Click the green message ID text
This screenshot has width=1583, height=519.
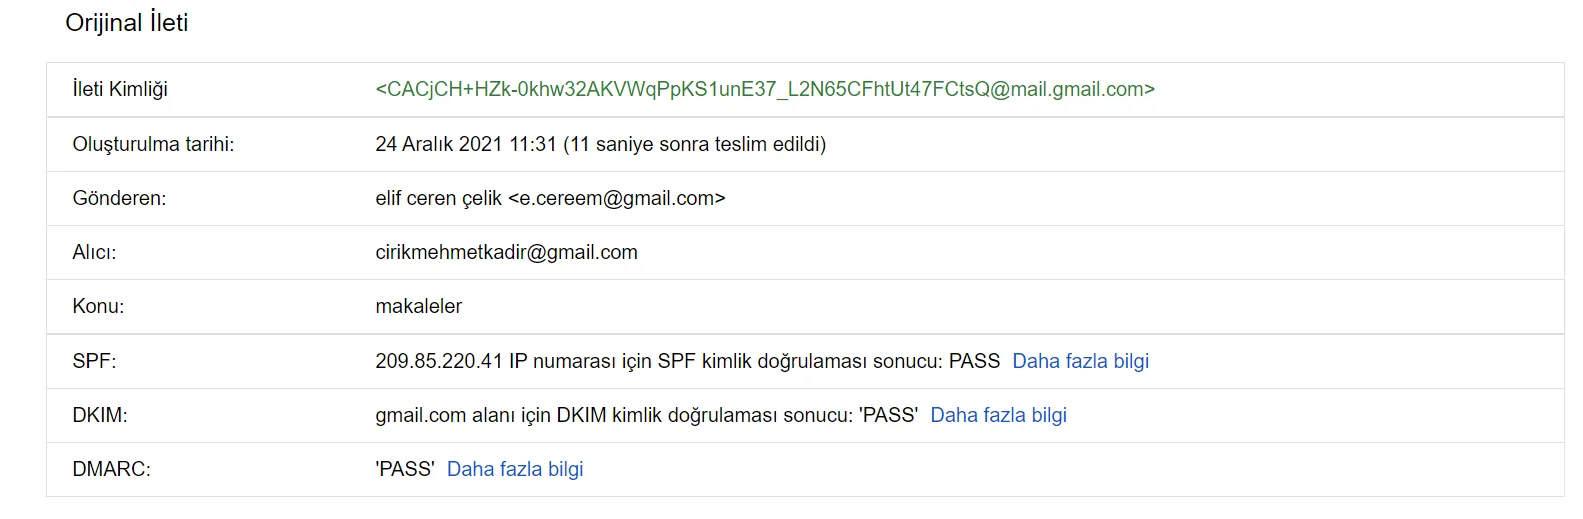(765, 89)
